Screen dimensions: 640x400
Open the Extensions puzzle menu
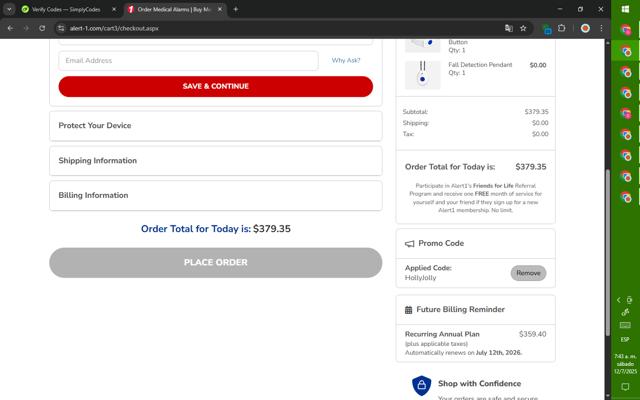pos(562,28)
